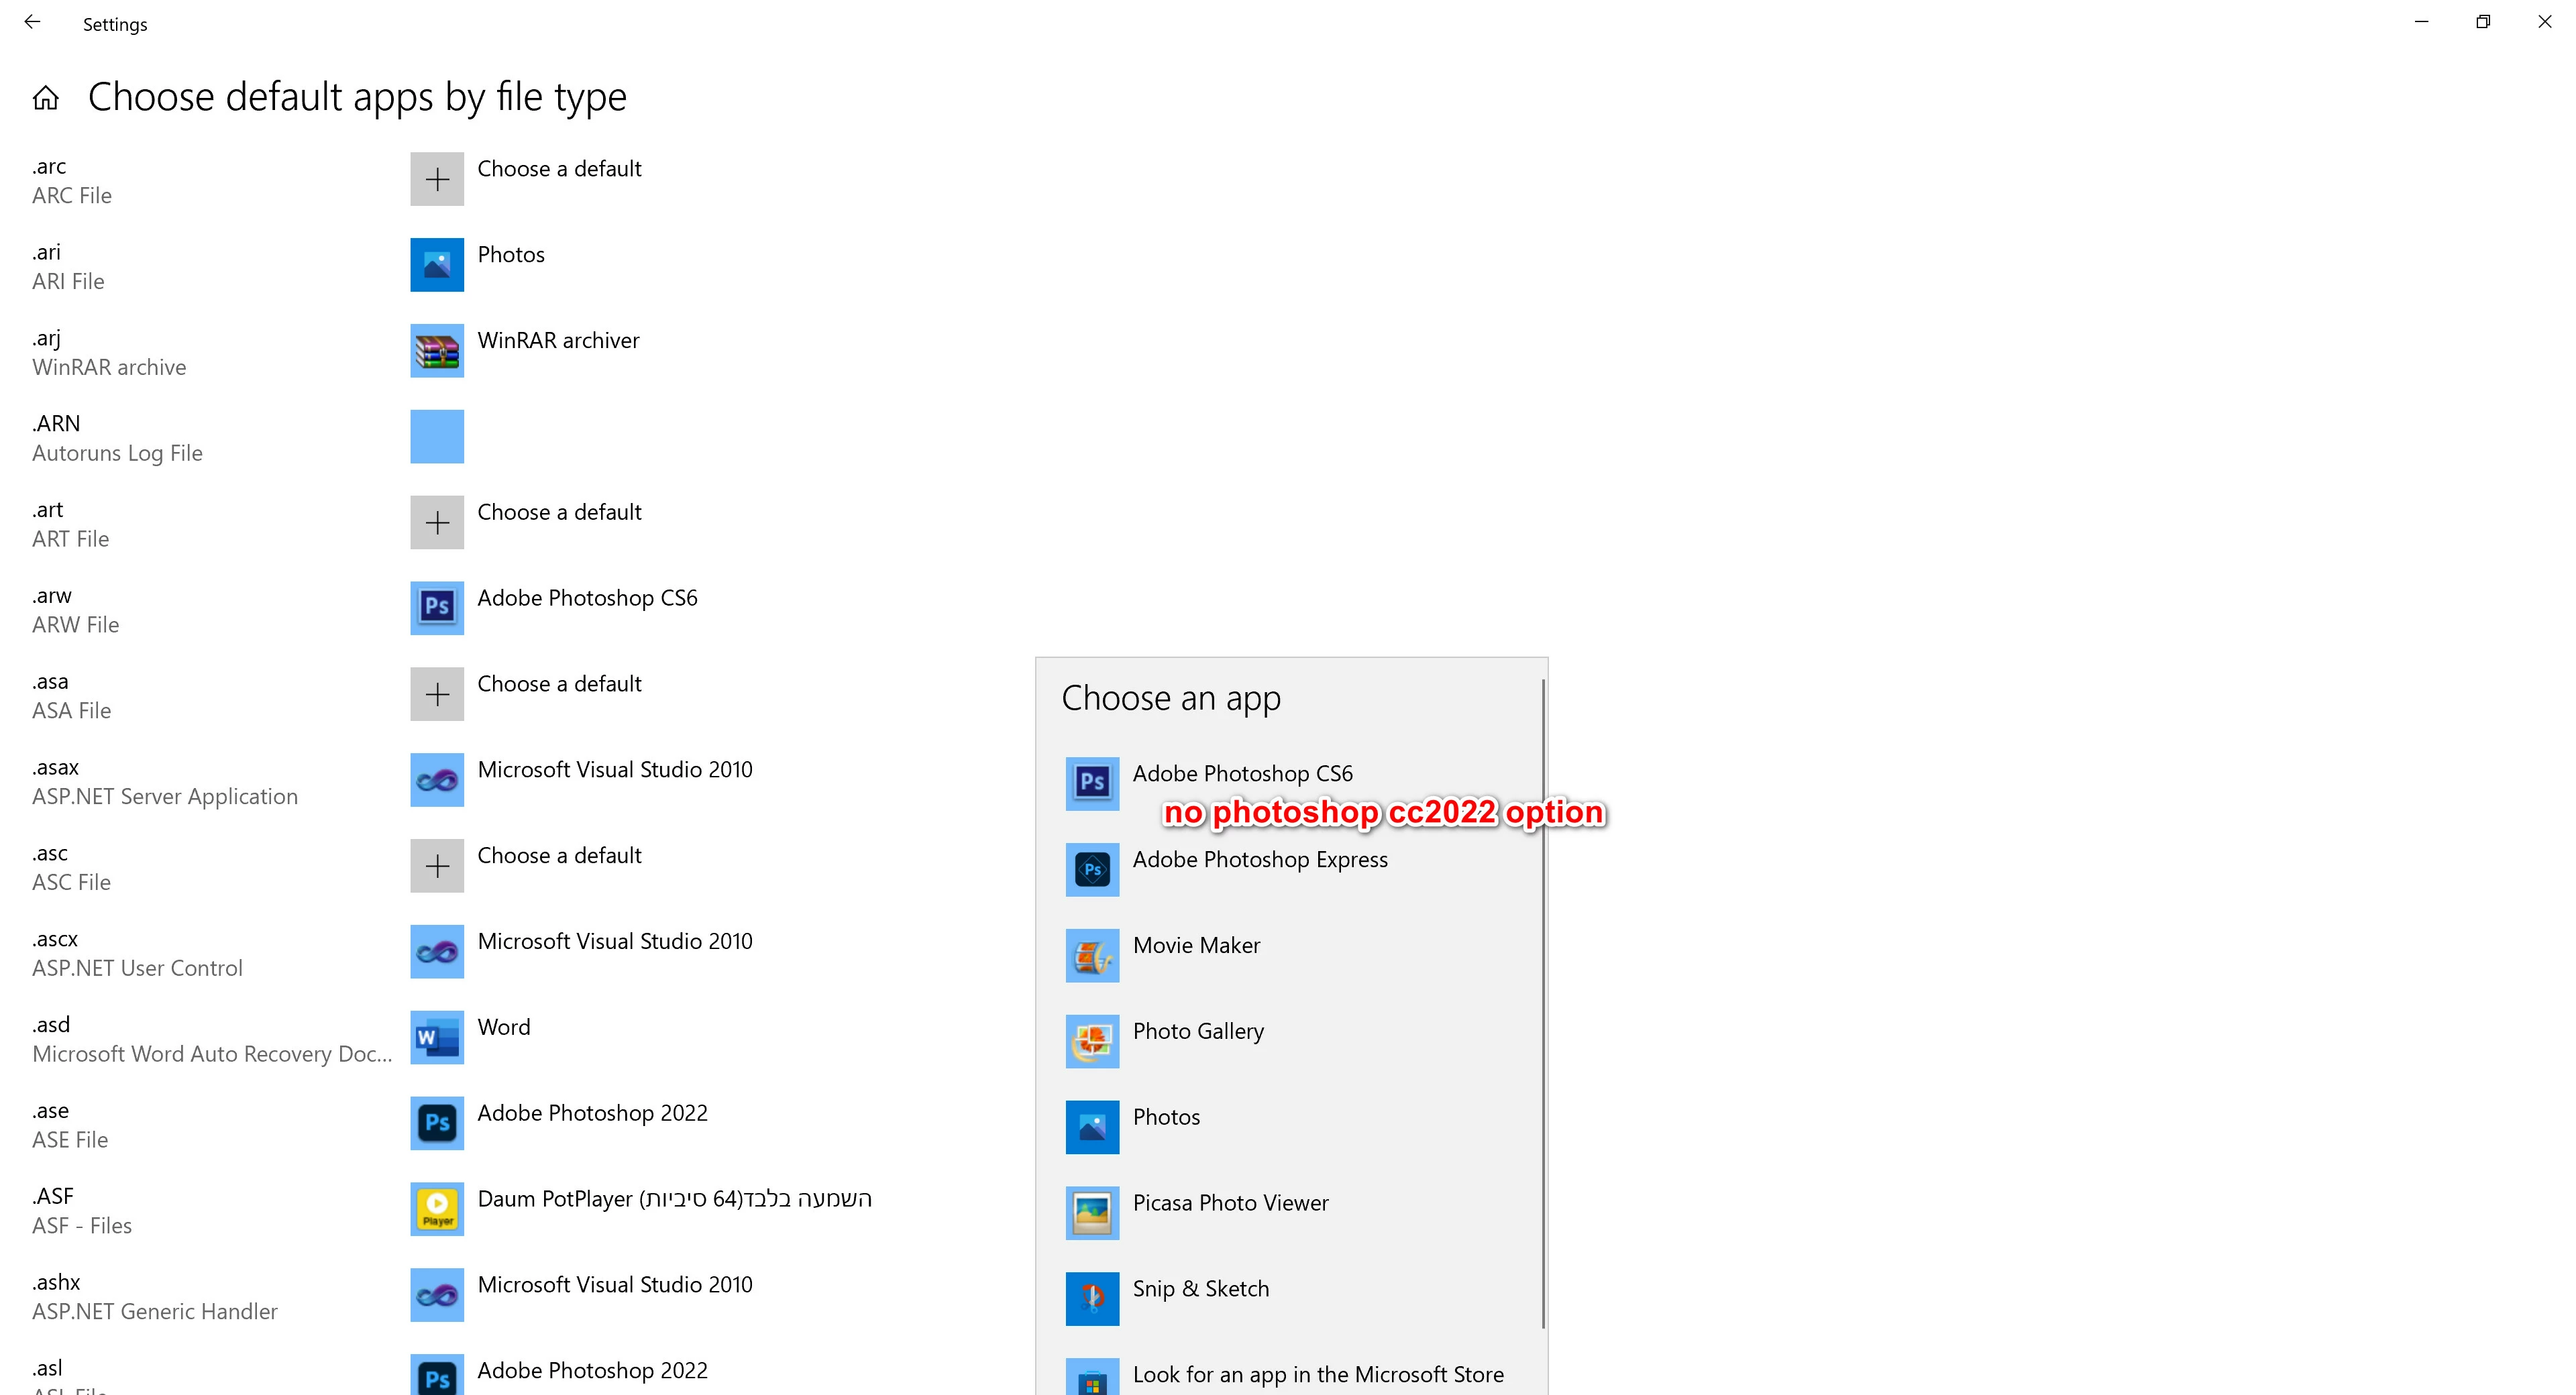Open Choose a default for .asa file
The height and width of the screenshot is (1395, 2576).
[x=559, y=685]
